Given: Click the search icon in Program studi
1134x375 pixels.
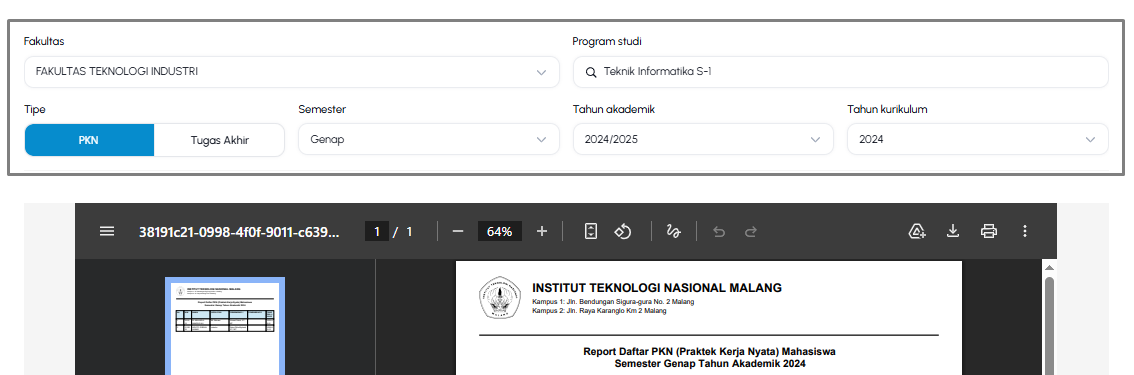Looking at the screenshot, I should pyautogui.click(x=591, y=72).
